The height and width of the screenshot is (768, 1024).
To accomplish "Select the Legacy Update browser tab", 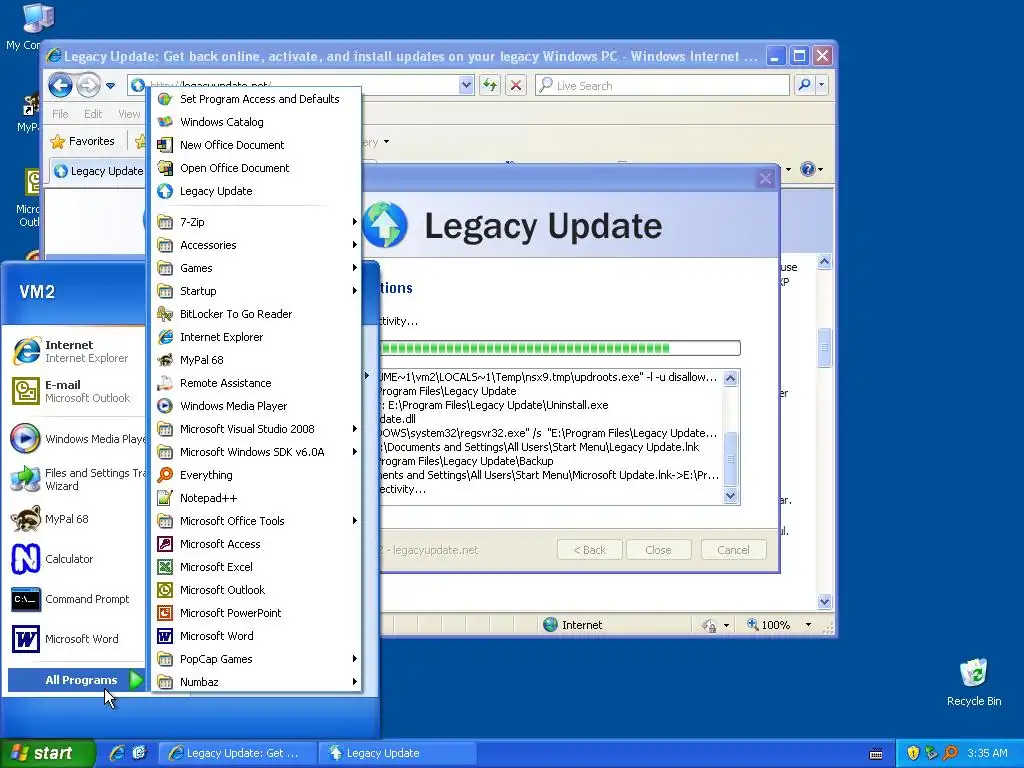I will pos(98,171).
